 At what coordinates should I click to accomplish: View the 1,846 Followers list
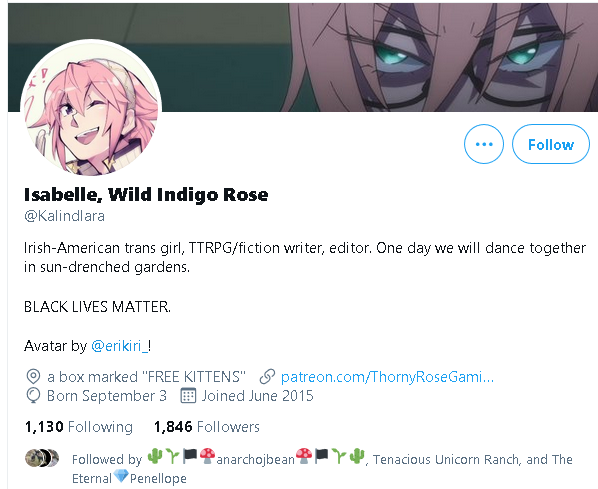click(207, 426)
